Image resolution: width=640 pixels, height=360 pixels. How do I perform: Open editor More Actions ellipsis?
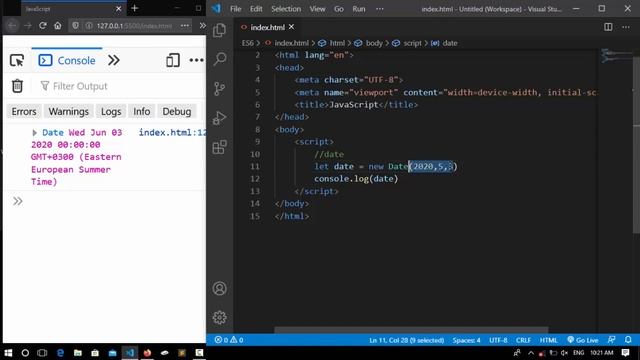coord(626,27)
